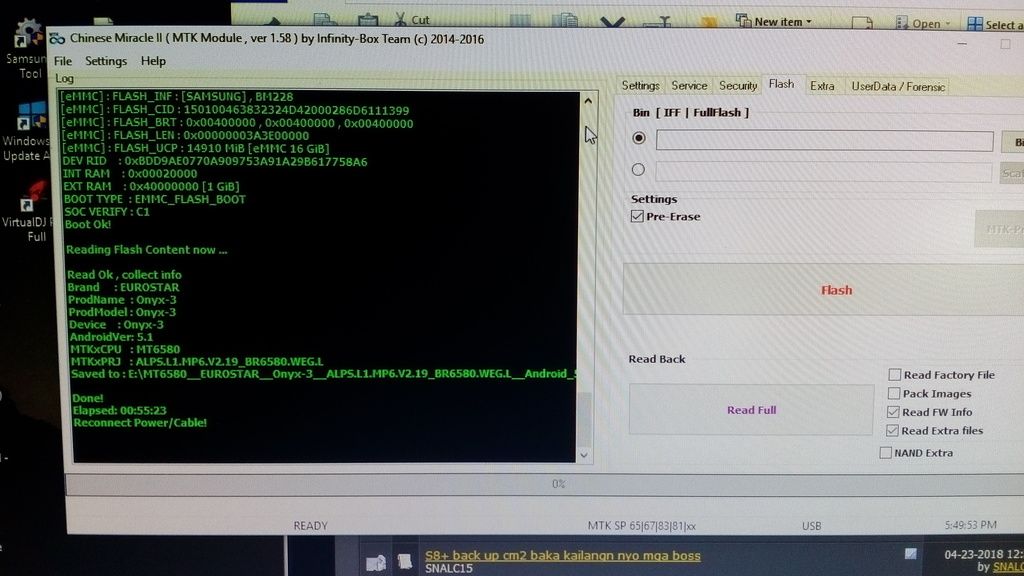The height and width of the screenshot is (576, 1024).
Task: Click the first Bin file path field
Action: click(824, 141)
